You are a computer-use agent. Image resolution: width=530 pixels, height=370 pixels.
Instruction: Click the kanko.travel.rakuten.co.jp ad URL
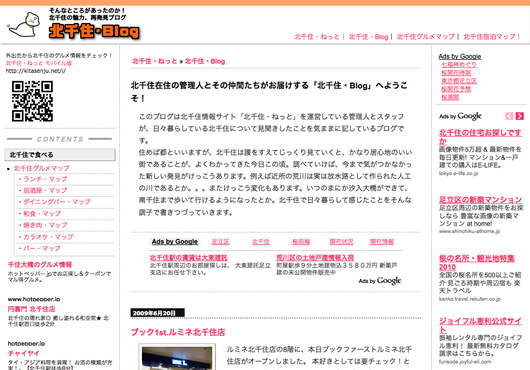(x=470, y=299)
